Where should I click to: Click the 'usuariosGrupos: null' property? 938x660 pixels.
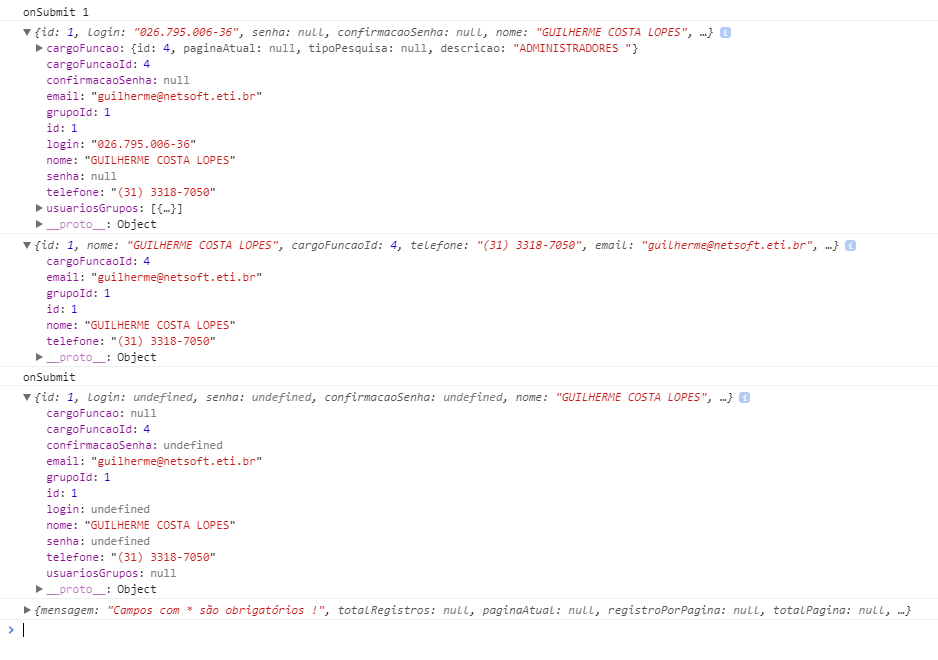click(111, 573)
